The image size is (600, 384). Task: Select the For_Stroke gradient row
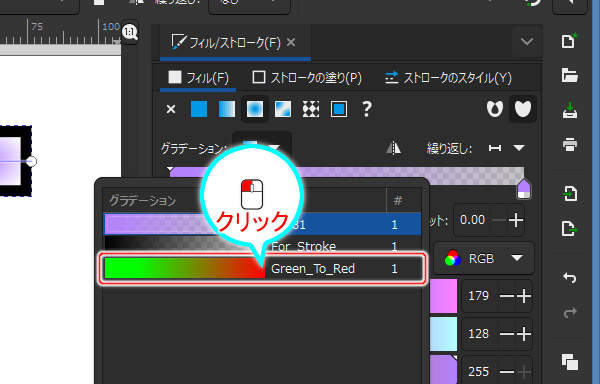click(x=262, y=246)
